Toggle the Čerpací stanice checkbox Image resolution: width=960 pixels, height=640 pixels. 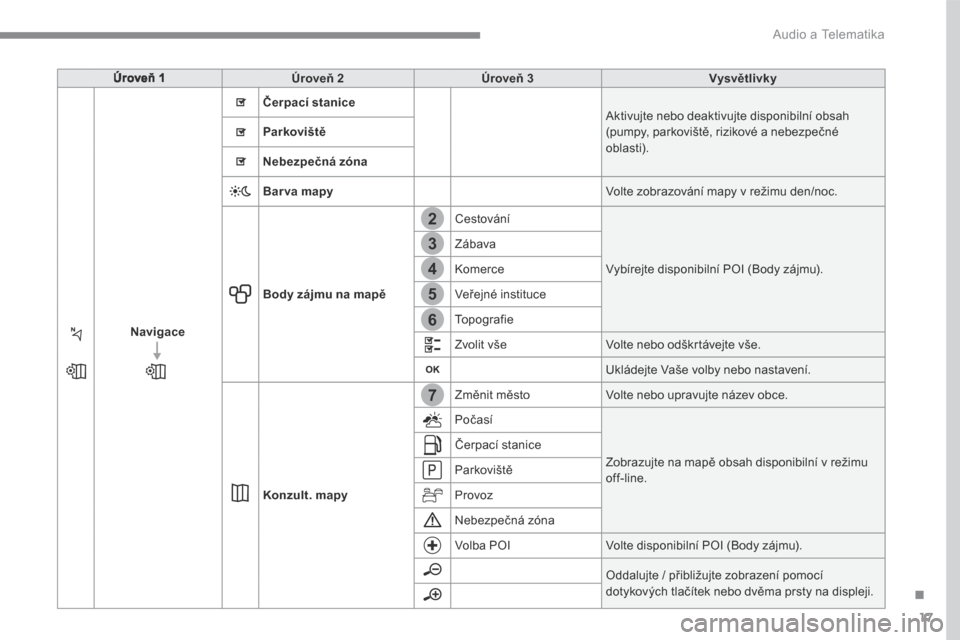point(241,102)
